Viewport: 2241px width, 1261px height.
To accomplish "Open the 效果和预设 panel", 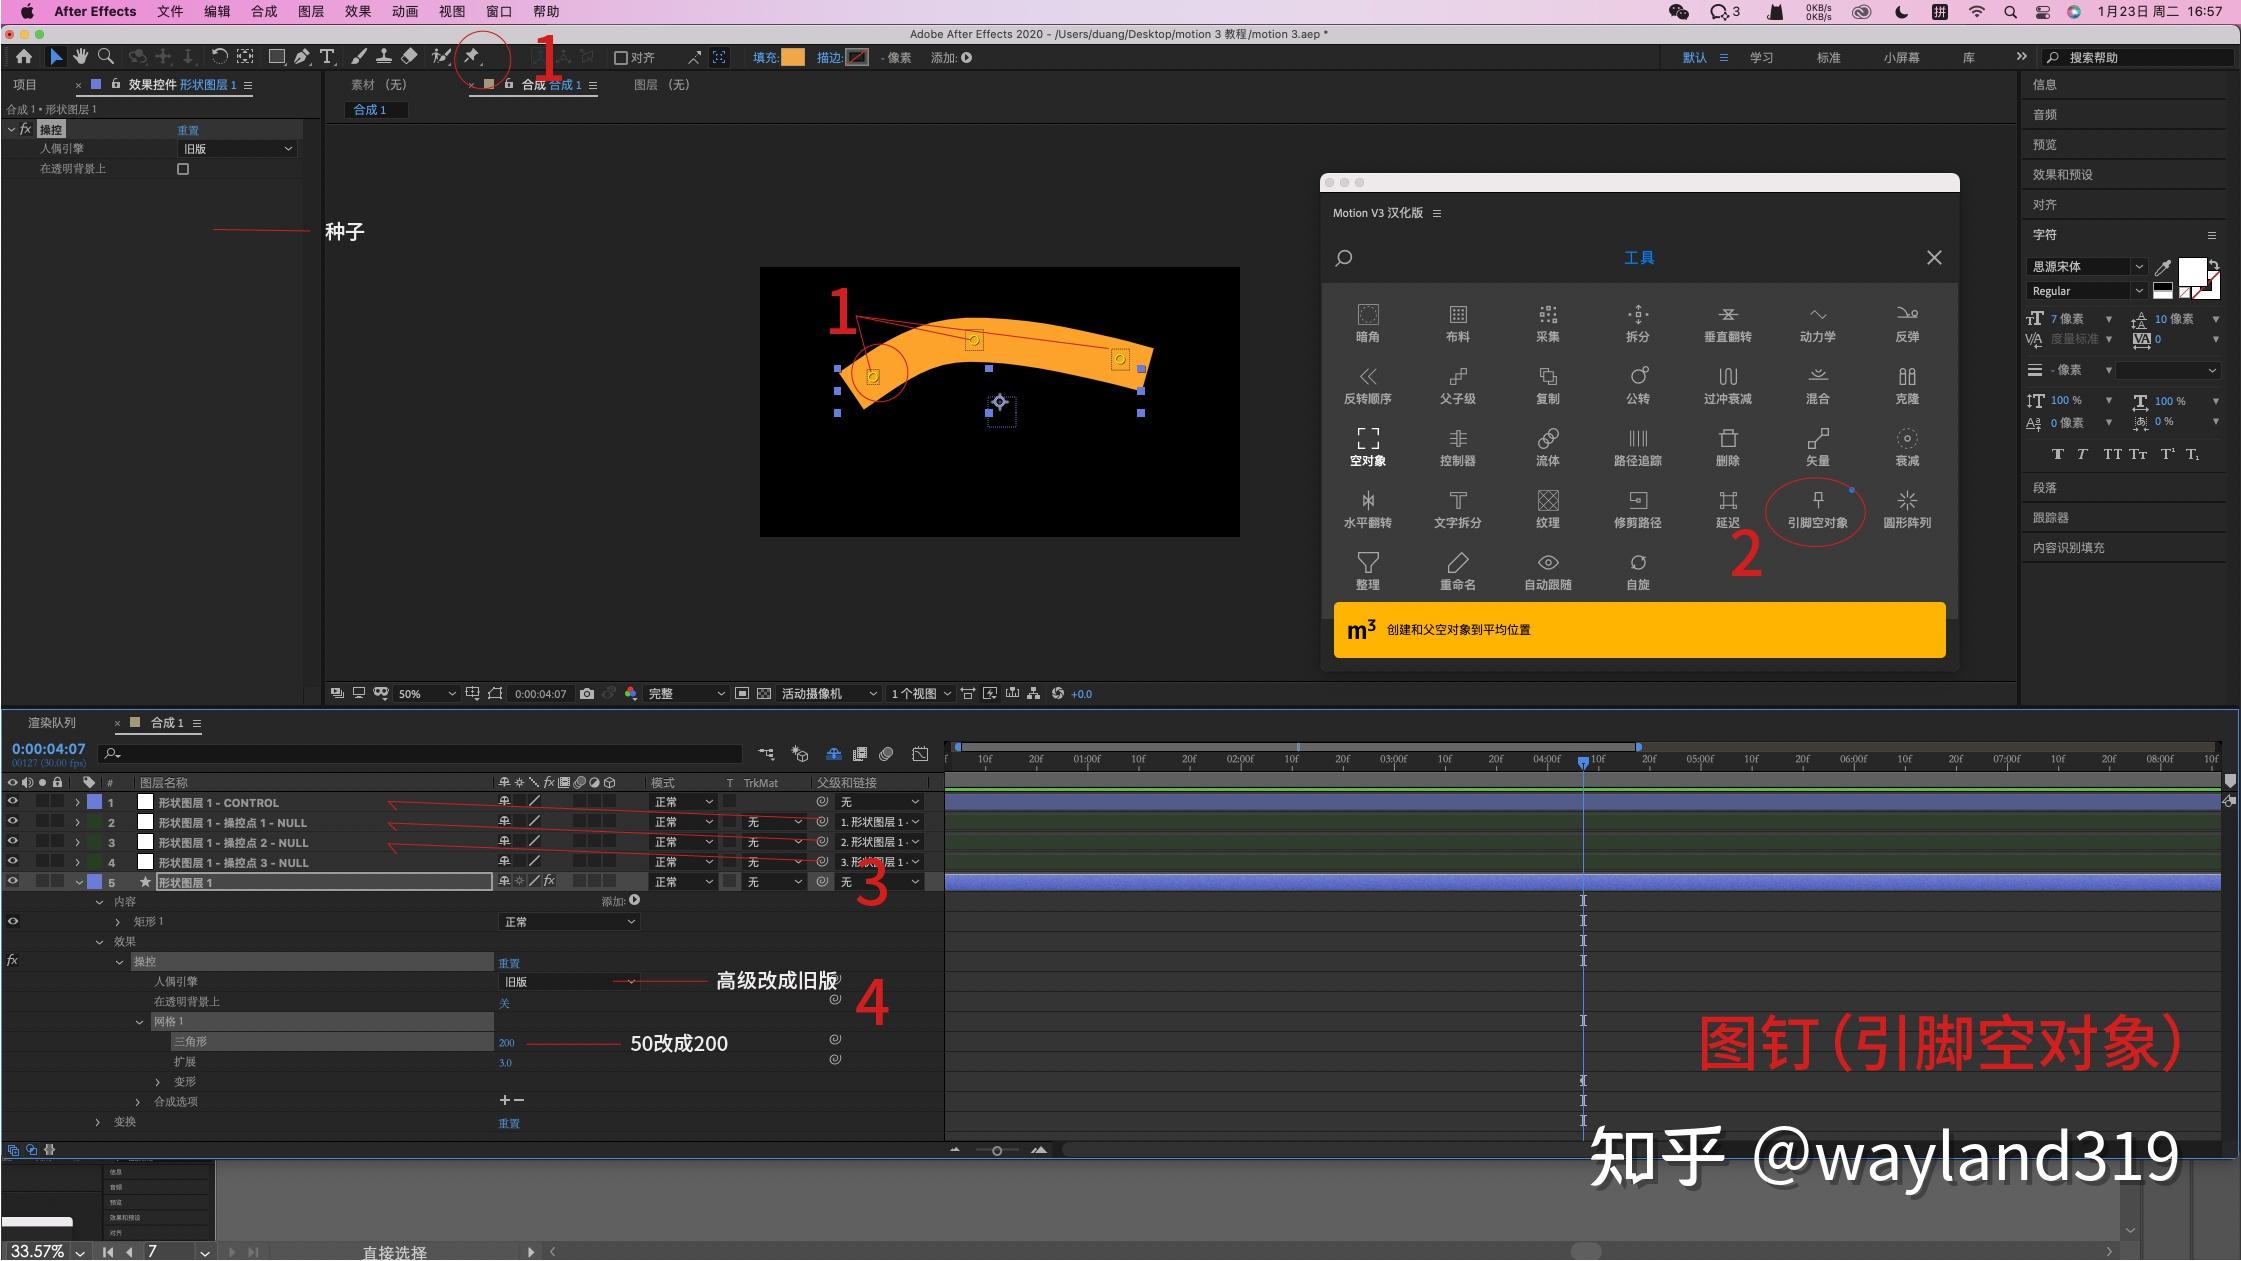I will 2062,175.
